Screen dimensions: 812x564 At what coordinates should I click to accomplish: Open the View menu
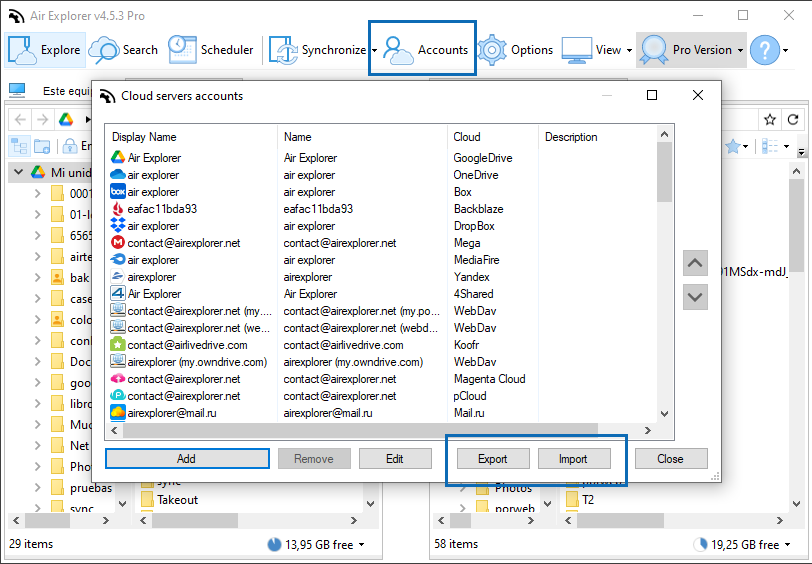pos(597,50)
